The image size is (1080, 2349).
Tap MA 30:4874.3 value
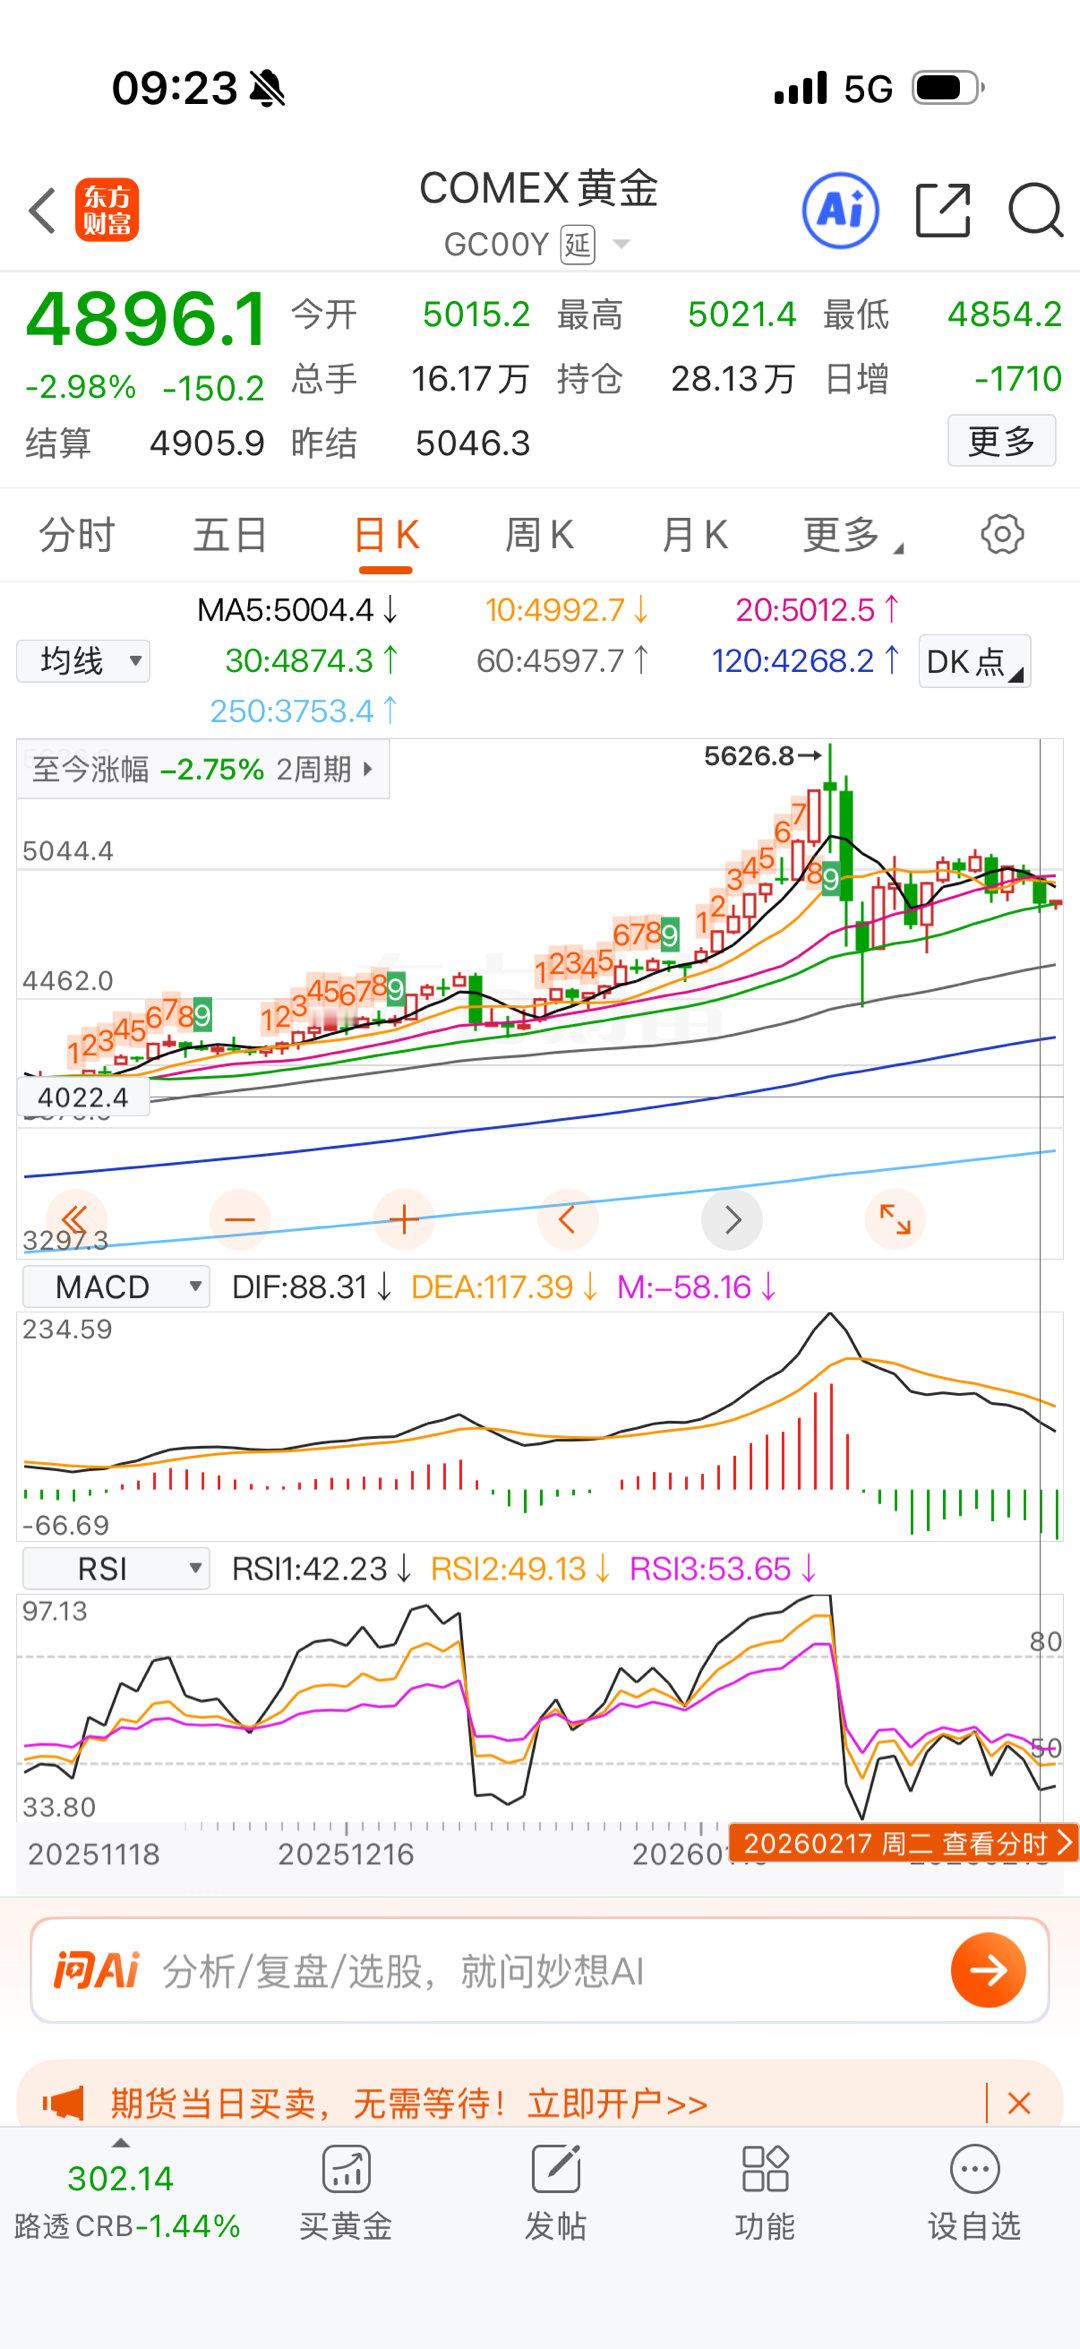click(x=311, y=660)
